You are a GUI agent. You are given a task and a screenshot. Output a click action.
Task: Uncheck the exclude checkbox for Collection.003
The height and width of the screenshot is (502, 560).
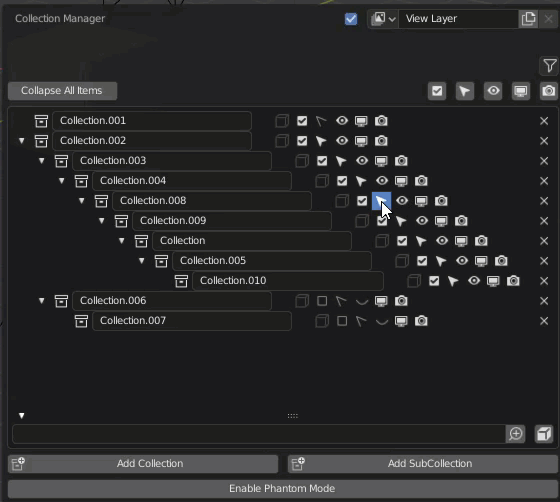tap(322, 161)
